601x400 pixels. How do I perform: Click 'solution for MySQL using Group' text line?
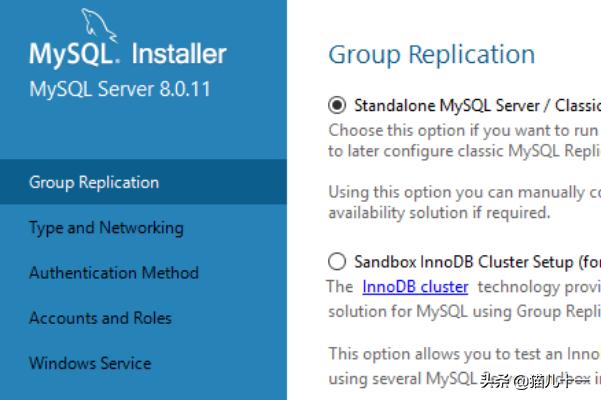click(x=465, y=311)
